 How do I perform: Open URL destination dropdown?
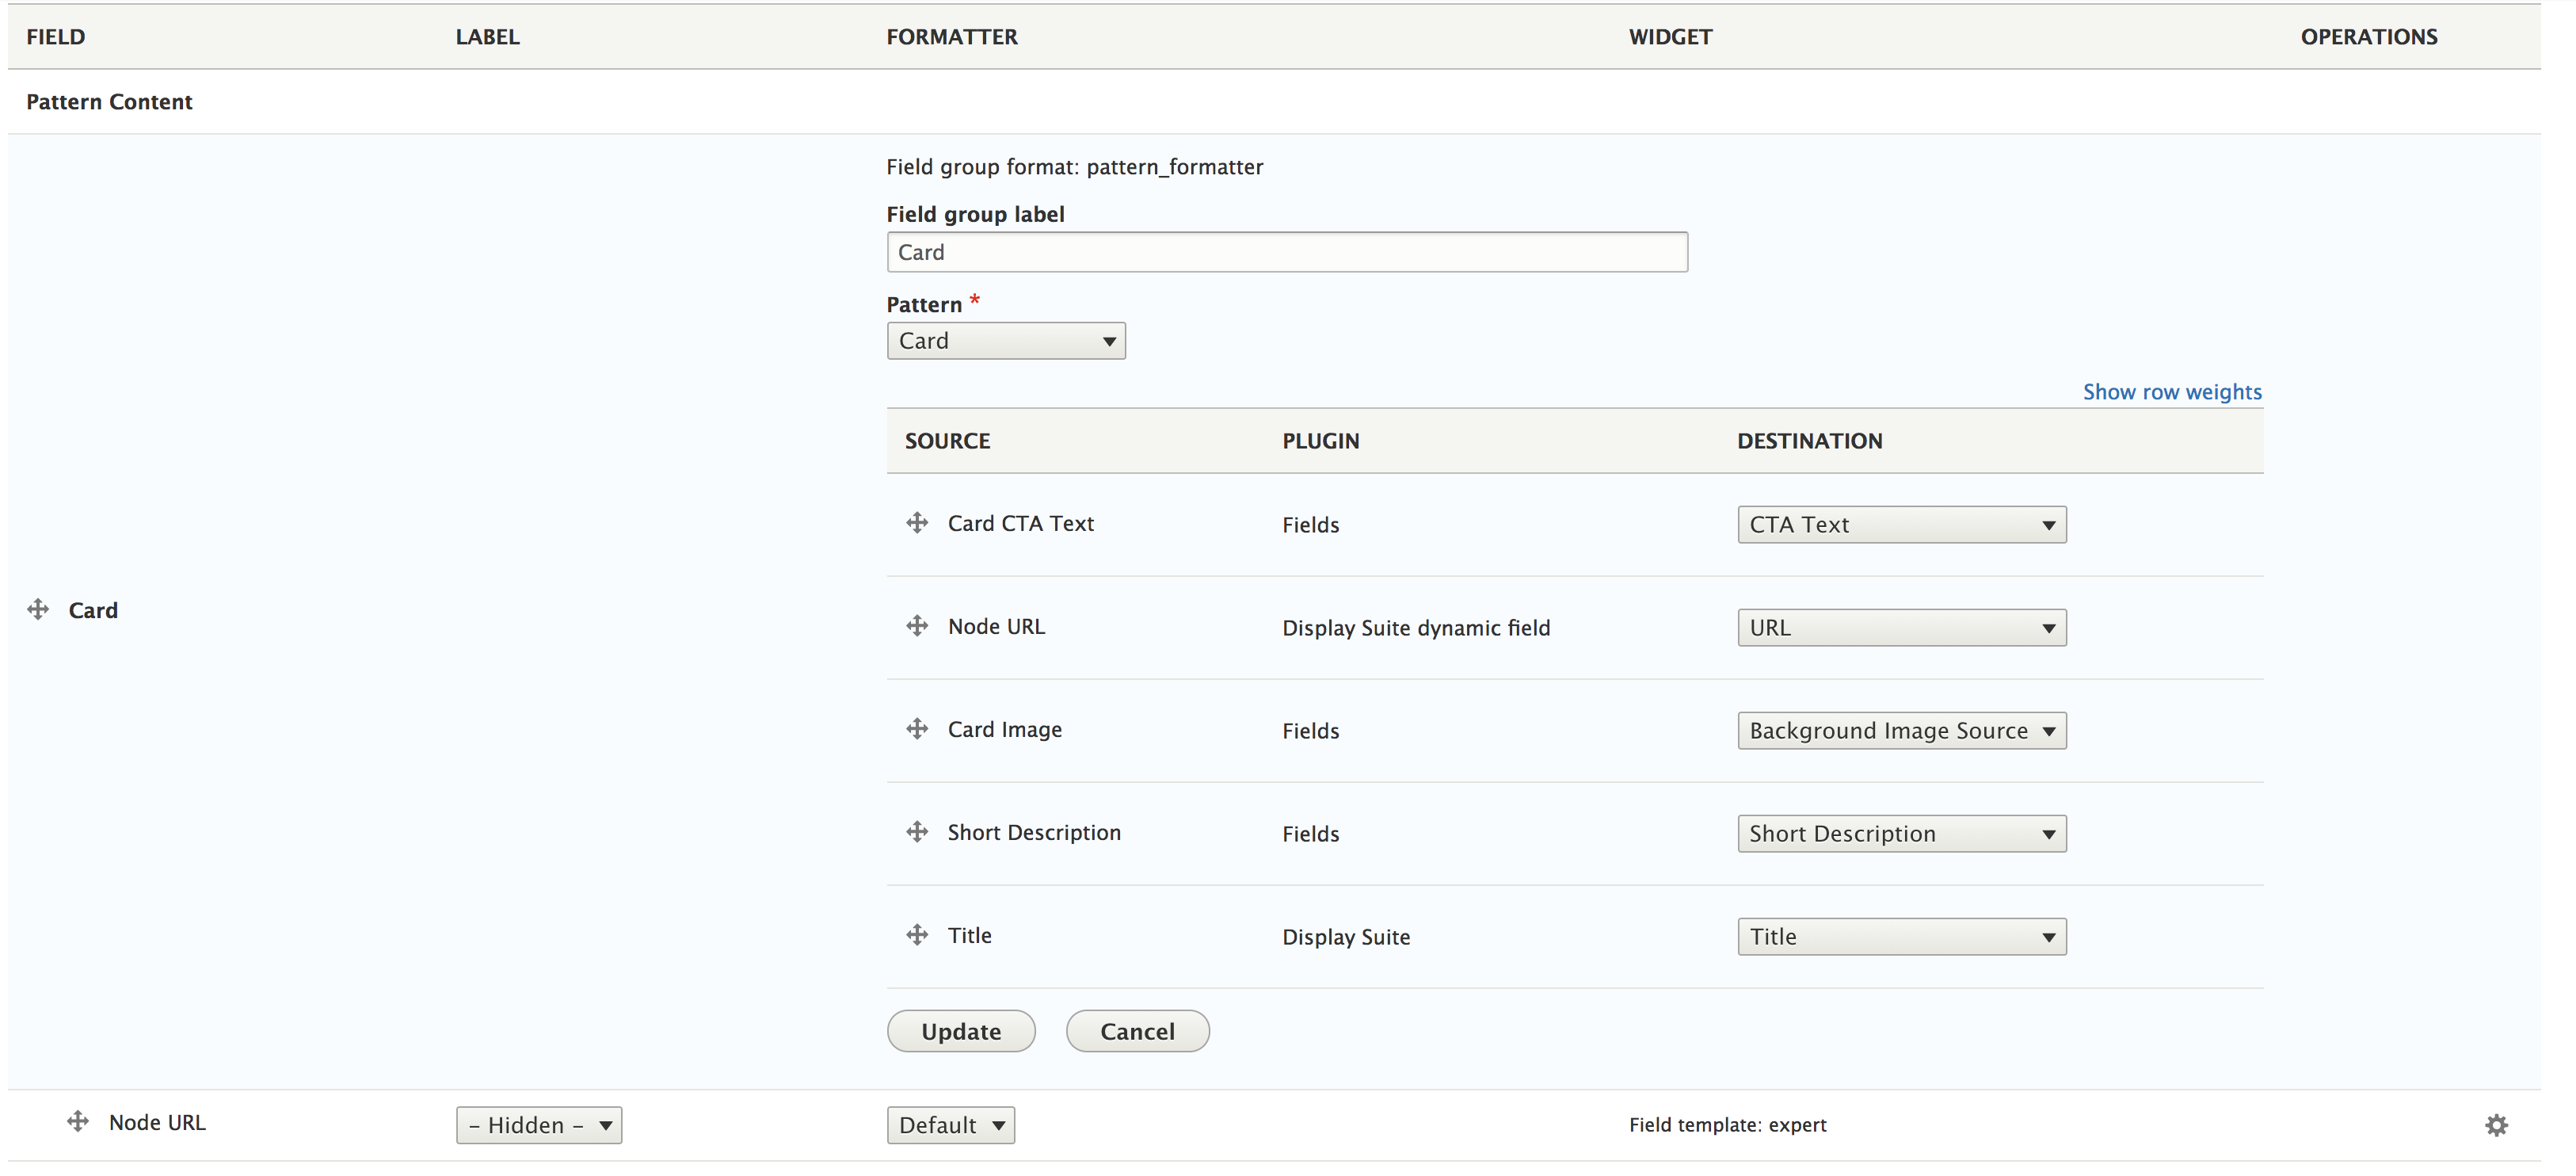(1900, 628)
